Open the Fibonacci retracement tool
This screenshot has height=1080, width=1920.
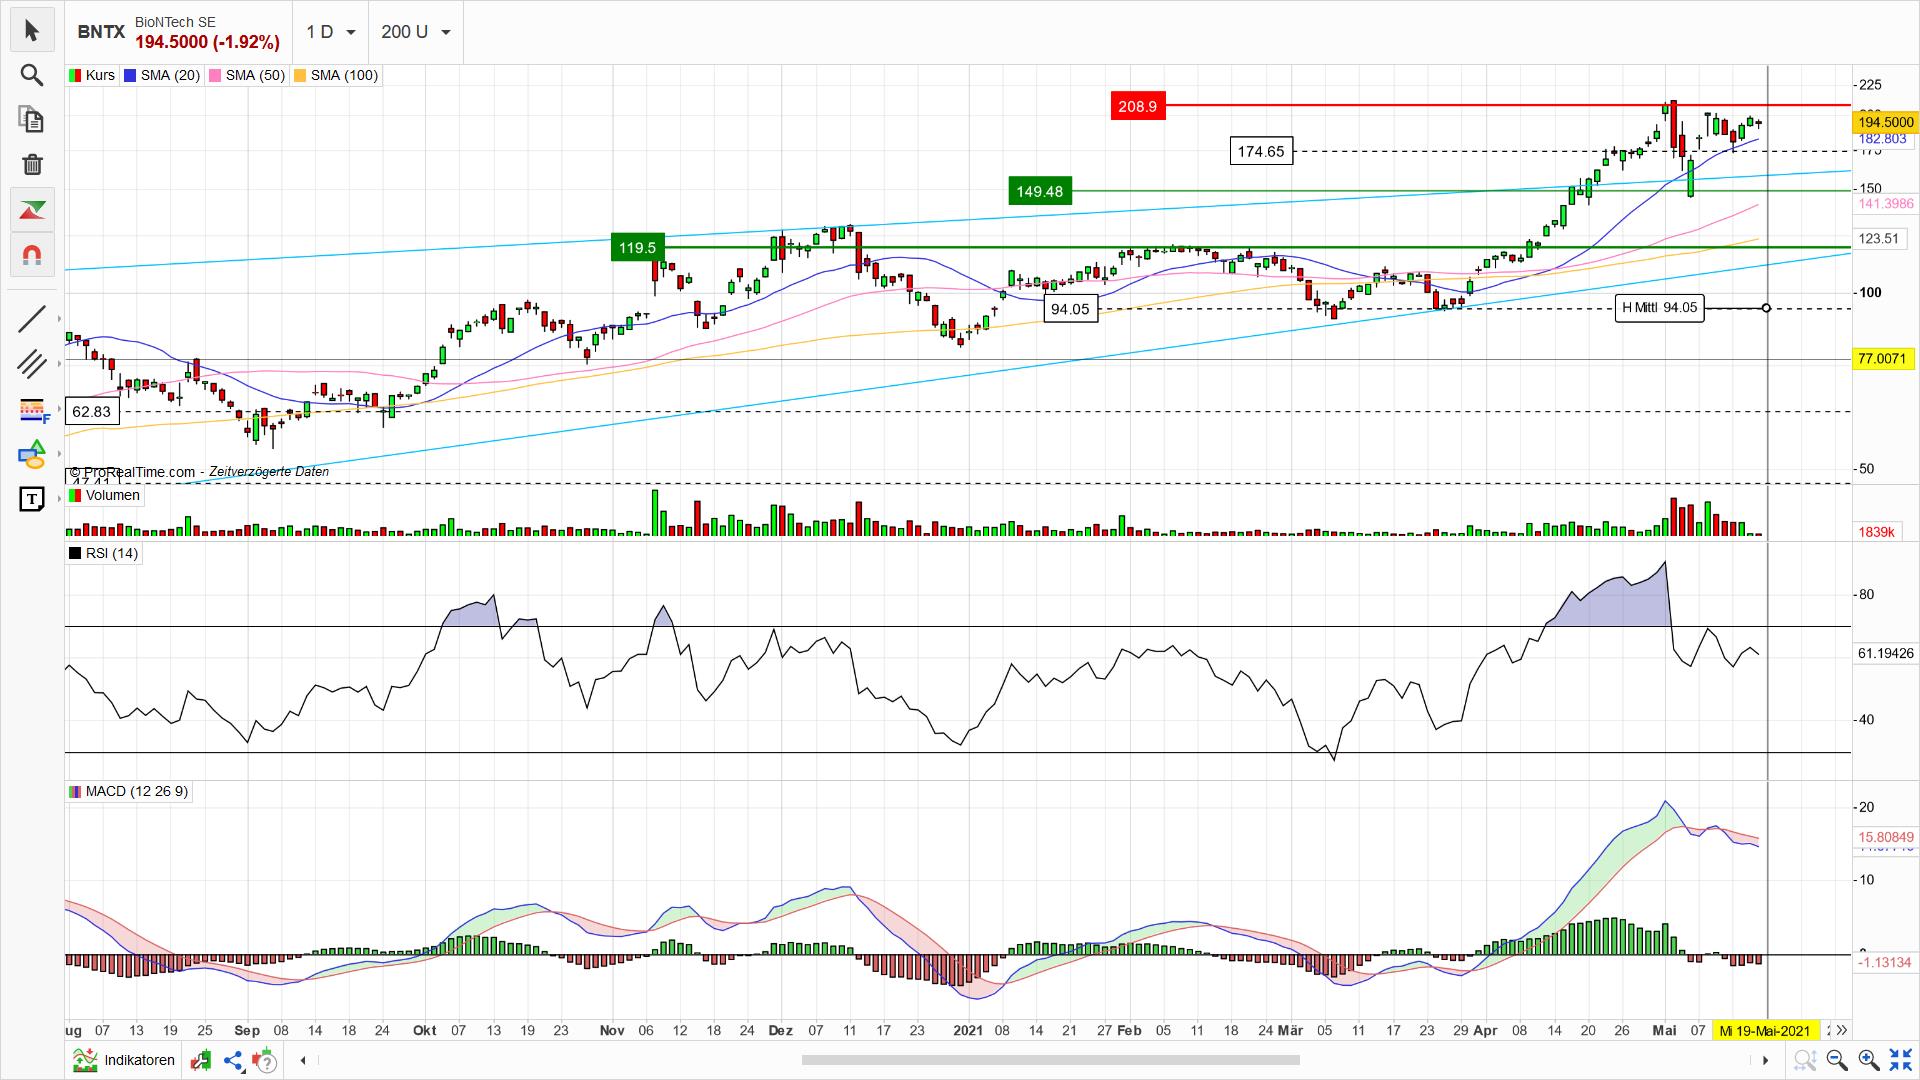[32, 410]
